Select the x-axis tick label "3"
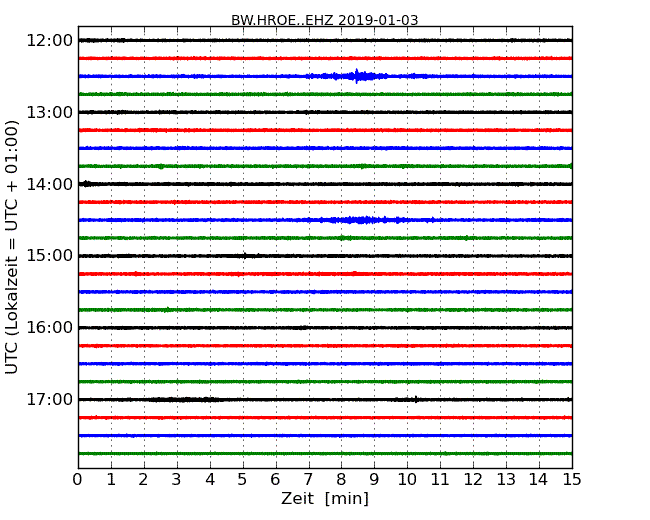 pyautogui.click(x=177, y=480)
